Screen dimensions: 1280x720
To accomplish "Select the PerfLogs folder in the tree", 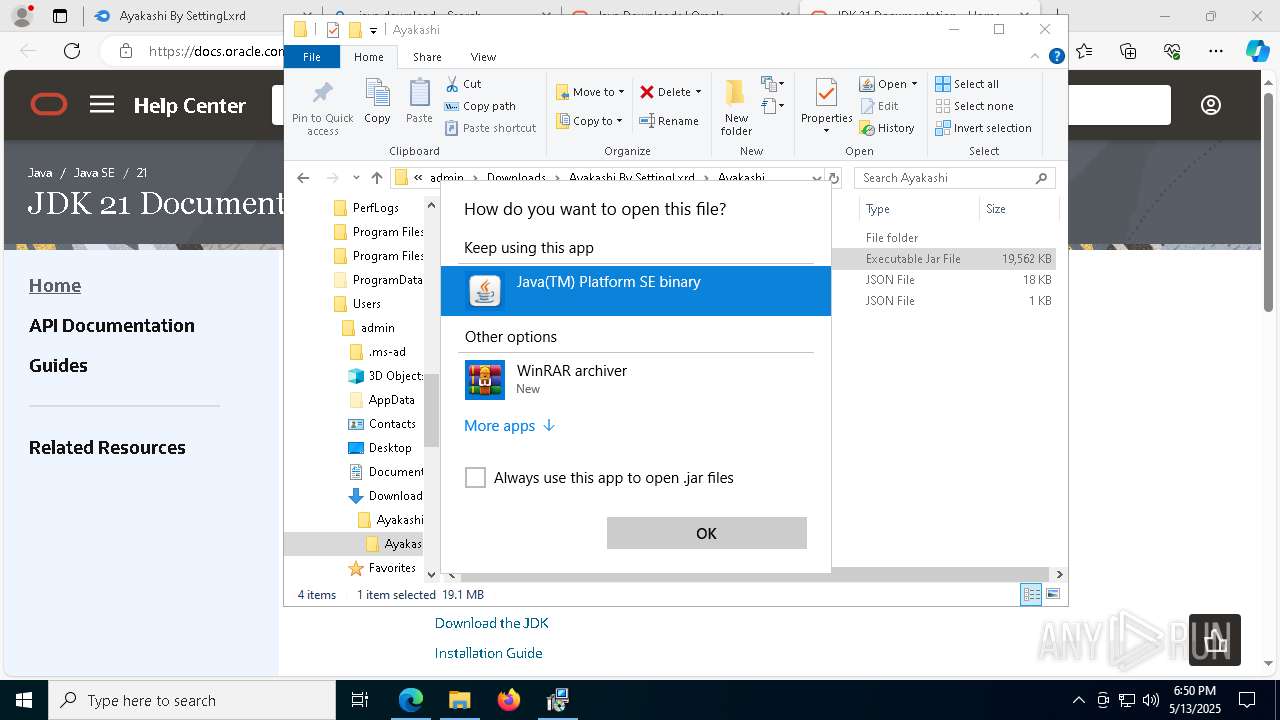I will [x=375, y=208].
